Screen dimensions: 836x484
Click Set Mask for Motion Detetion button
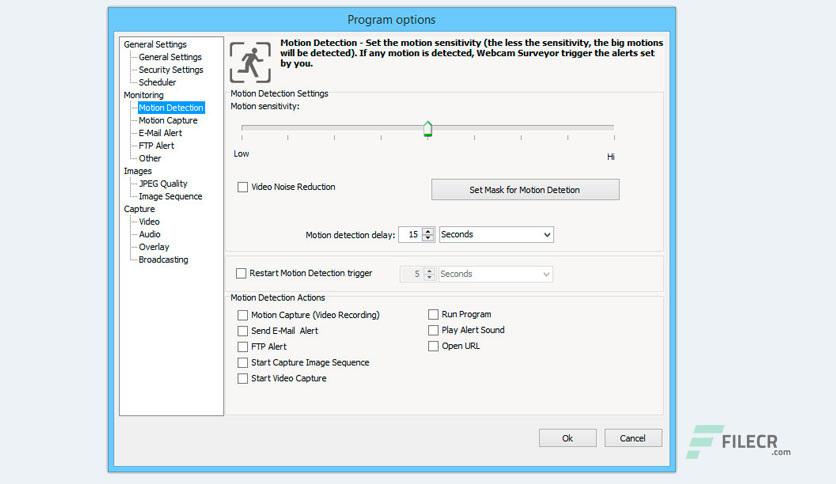coord(525,190)
